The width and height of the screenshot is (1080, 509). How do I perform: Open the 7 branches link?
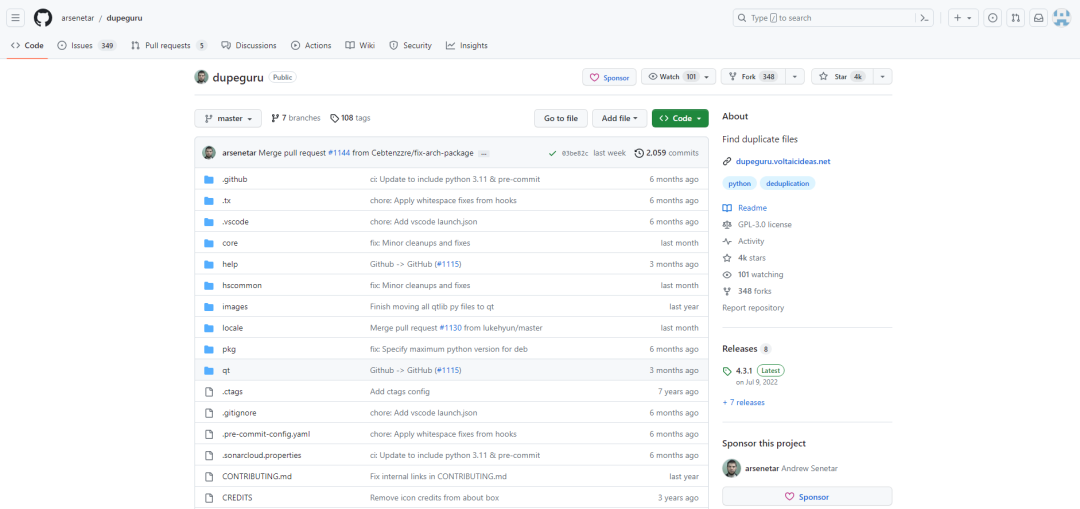295,118
